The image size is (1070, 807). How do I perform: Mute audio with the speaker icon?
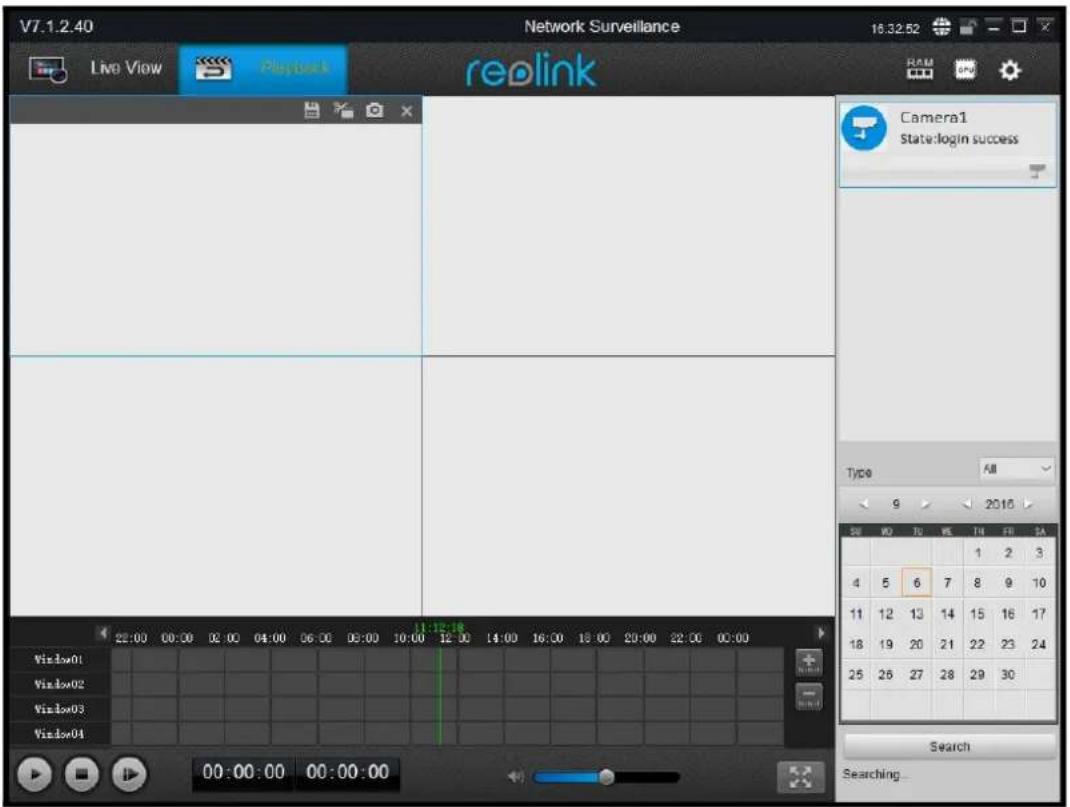tap(517, 776)
